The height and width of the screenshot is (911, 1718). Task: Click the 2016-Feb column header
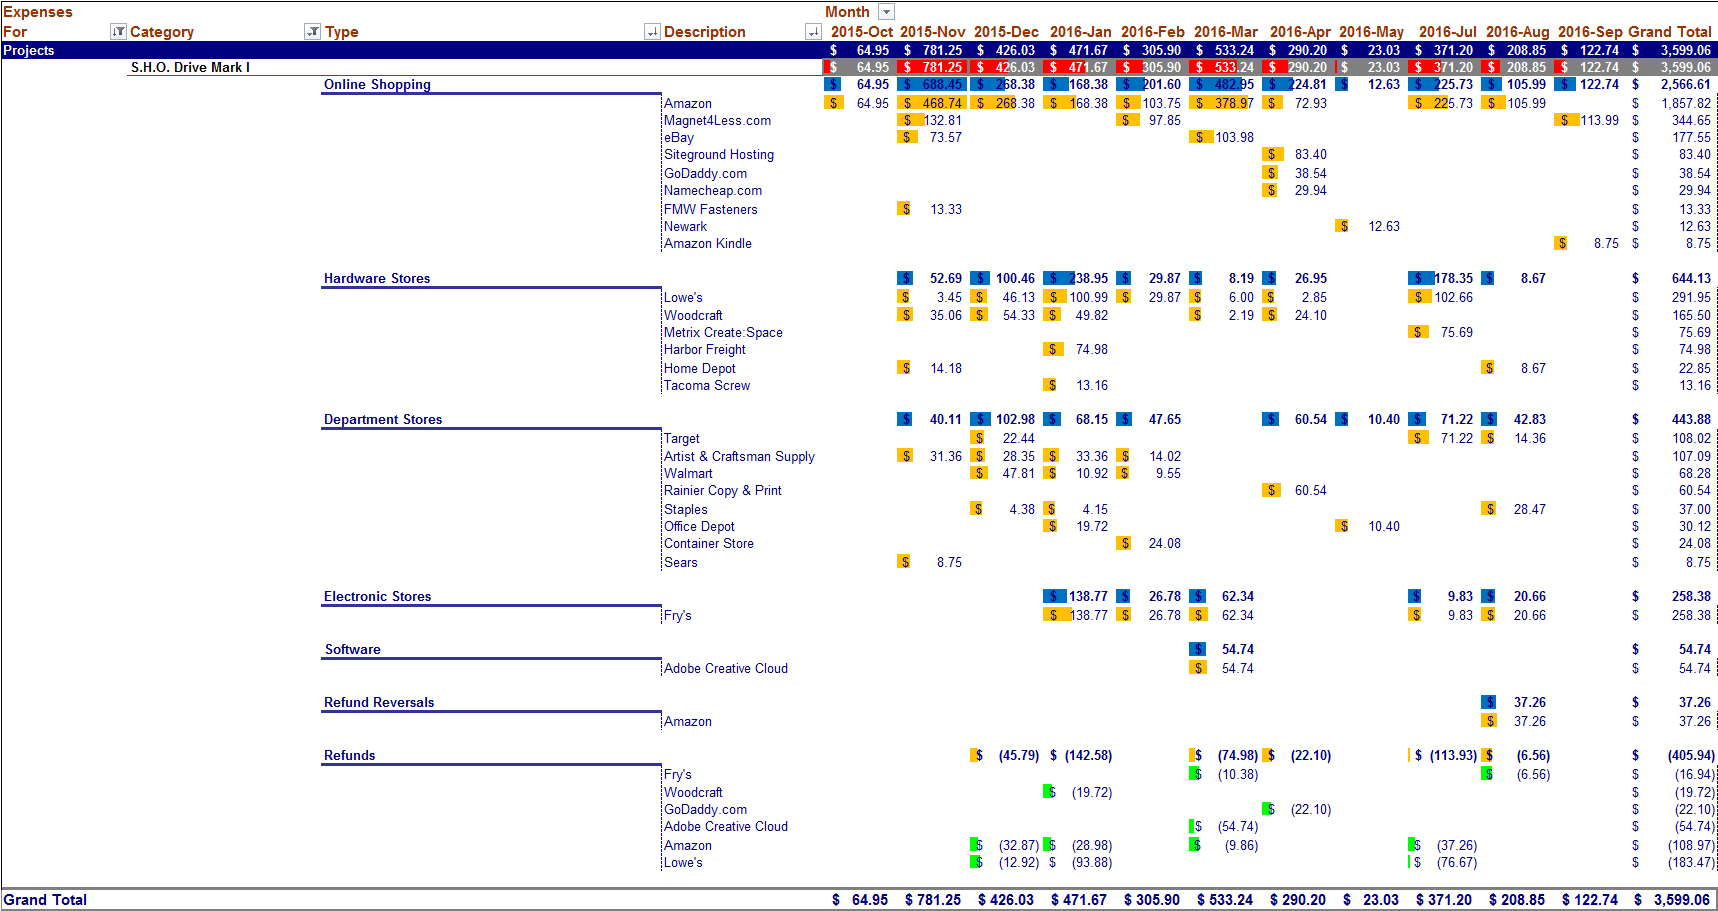click(1152, 32)
